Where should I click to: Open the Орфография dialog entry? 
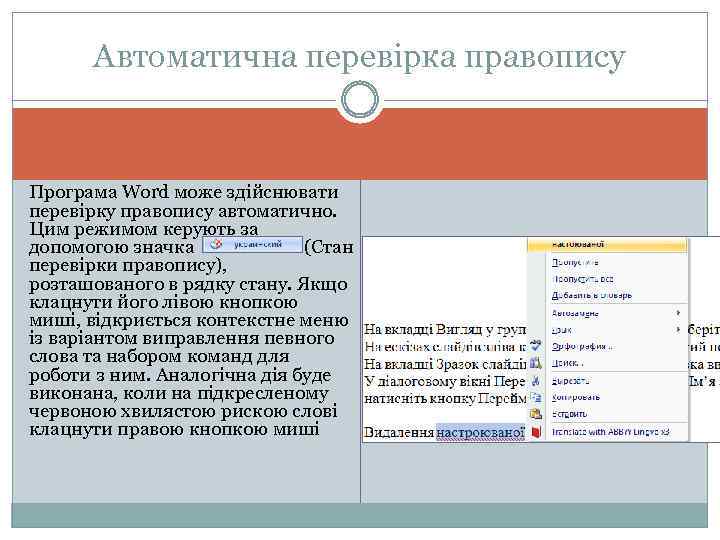pos(582,347)
